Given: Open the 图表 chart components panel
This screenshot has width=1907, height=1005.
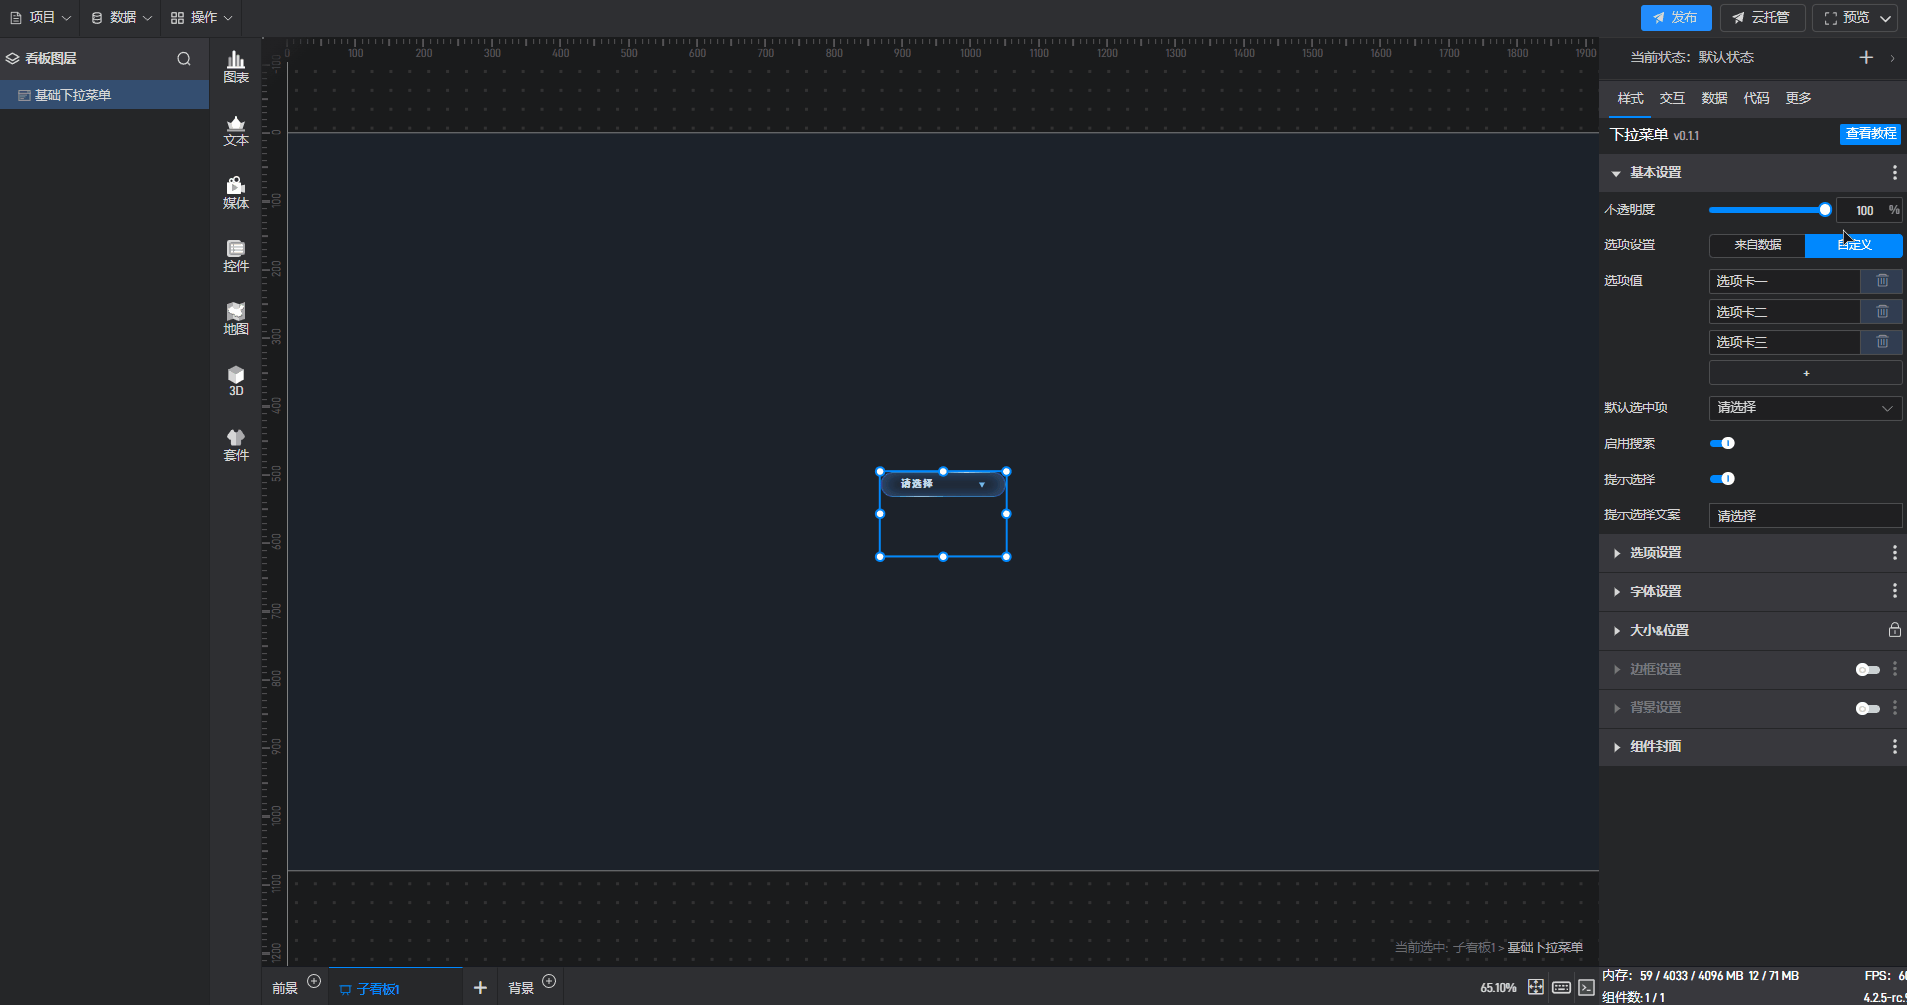Looking at the screenshot, I should pyautogui.click(x=236, y=67).
